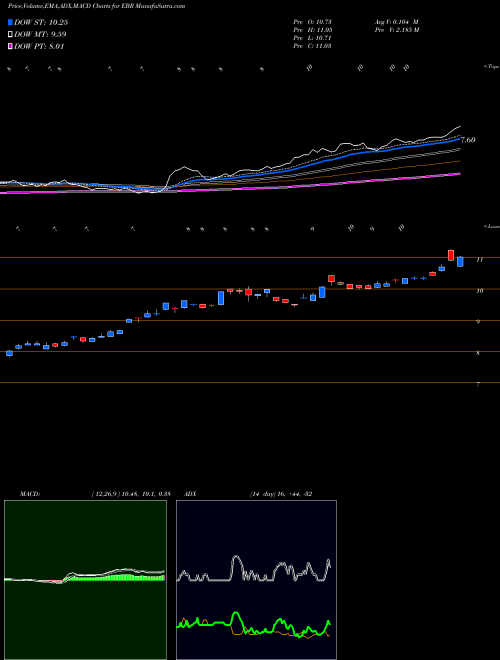Select the 'DOW MT: 9.59' legend text

(x=40, y=35)
